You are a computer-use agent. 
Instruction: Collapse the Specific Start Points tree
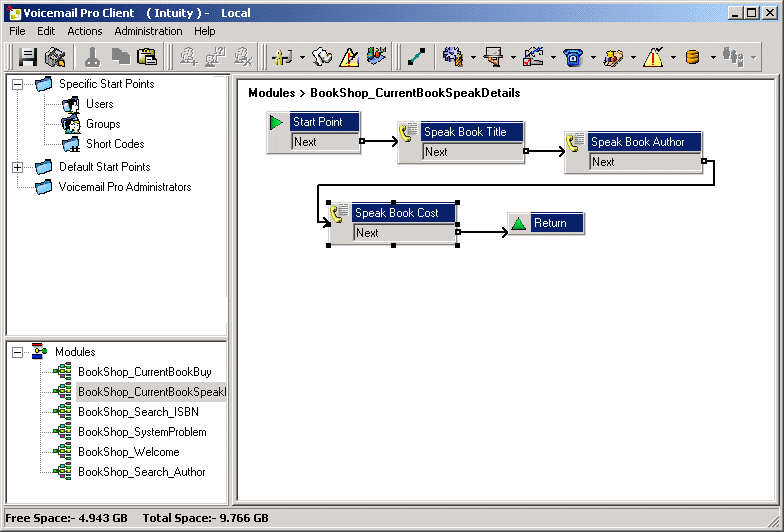pyautogui.click(x=18, y=84)
